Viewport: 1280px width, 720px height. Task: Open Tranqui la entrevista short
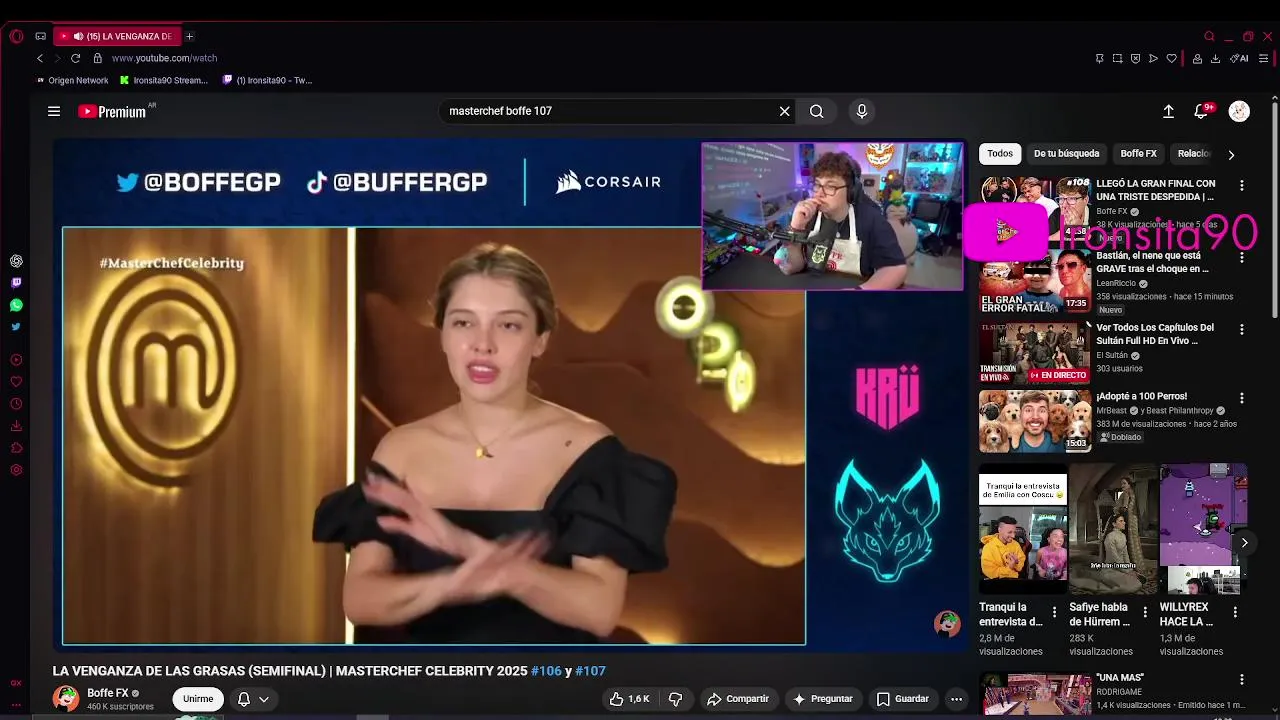point(1023,528)
